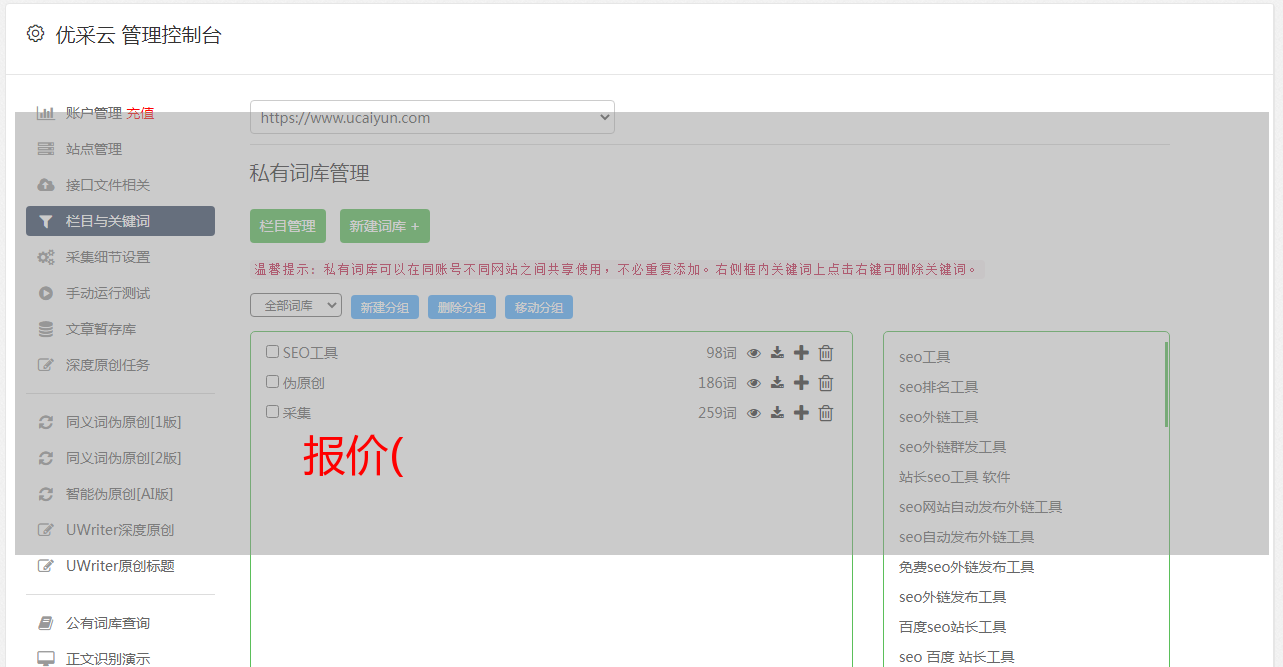Click the edit icon beside UWriter原创标题
The height and width of the screenshot is (667, 1283).
click(45, 566)
